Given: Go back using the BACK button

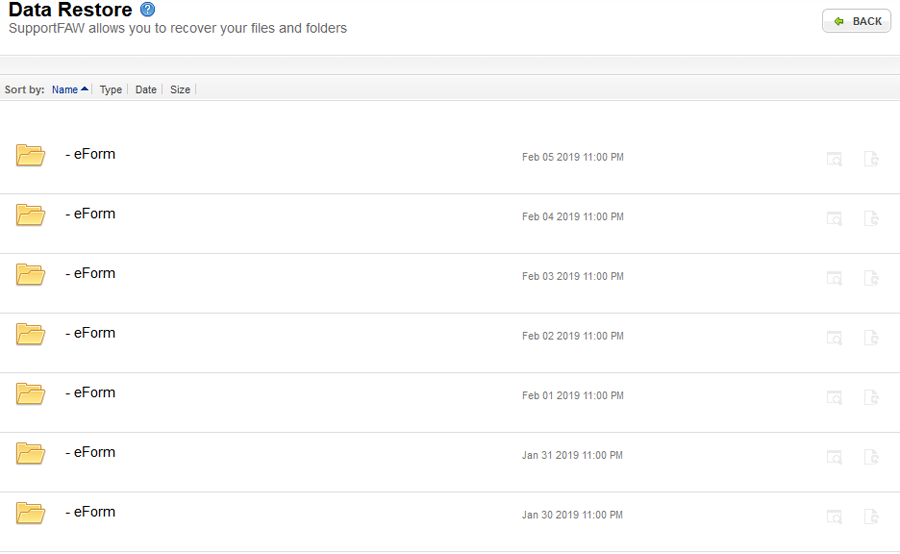Looking at the screenshot, I should pos(856,21).
